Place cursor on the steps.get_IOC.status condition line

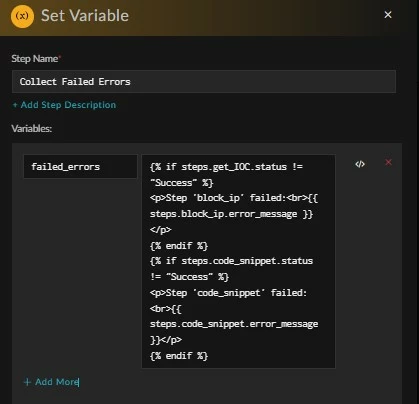click(226, 167)
